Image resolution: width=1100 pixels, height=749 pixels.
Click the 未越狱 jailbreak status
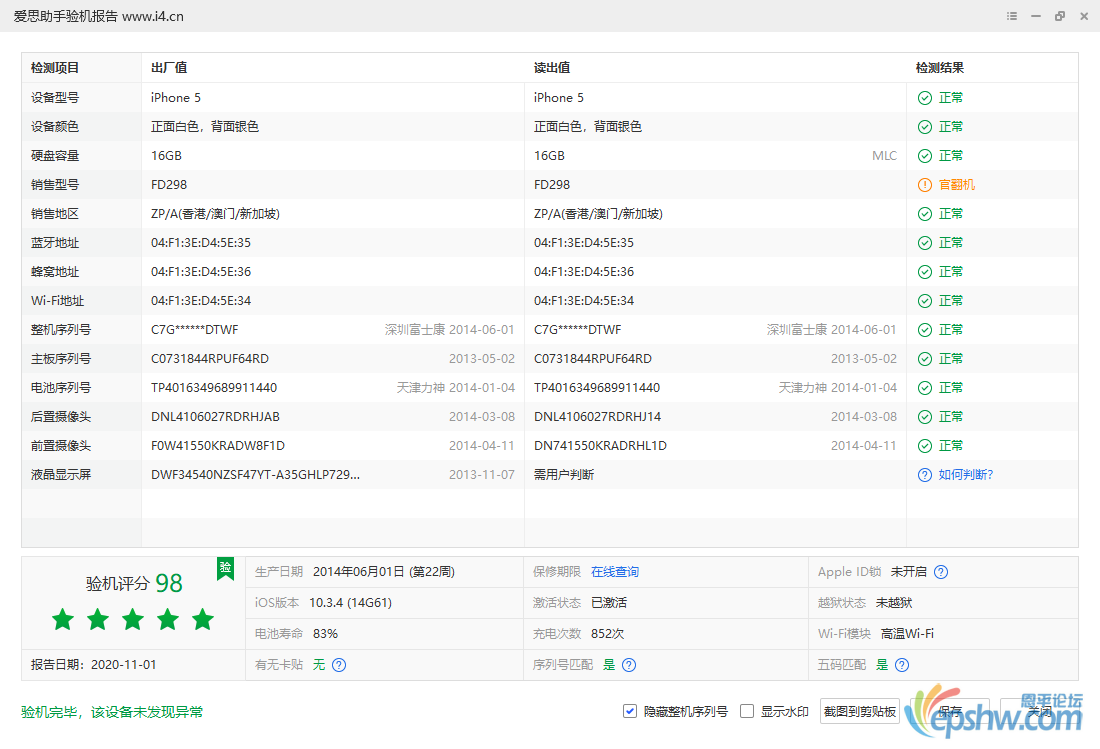(x=894, y=602)
